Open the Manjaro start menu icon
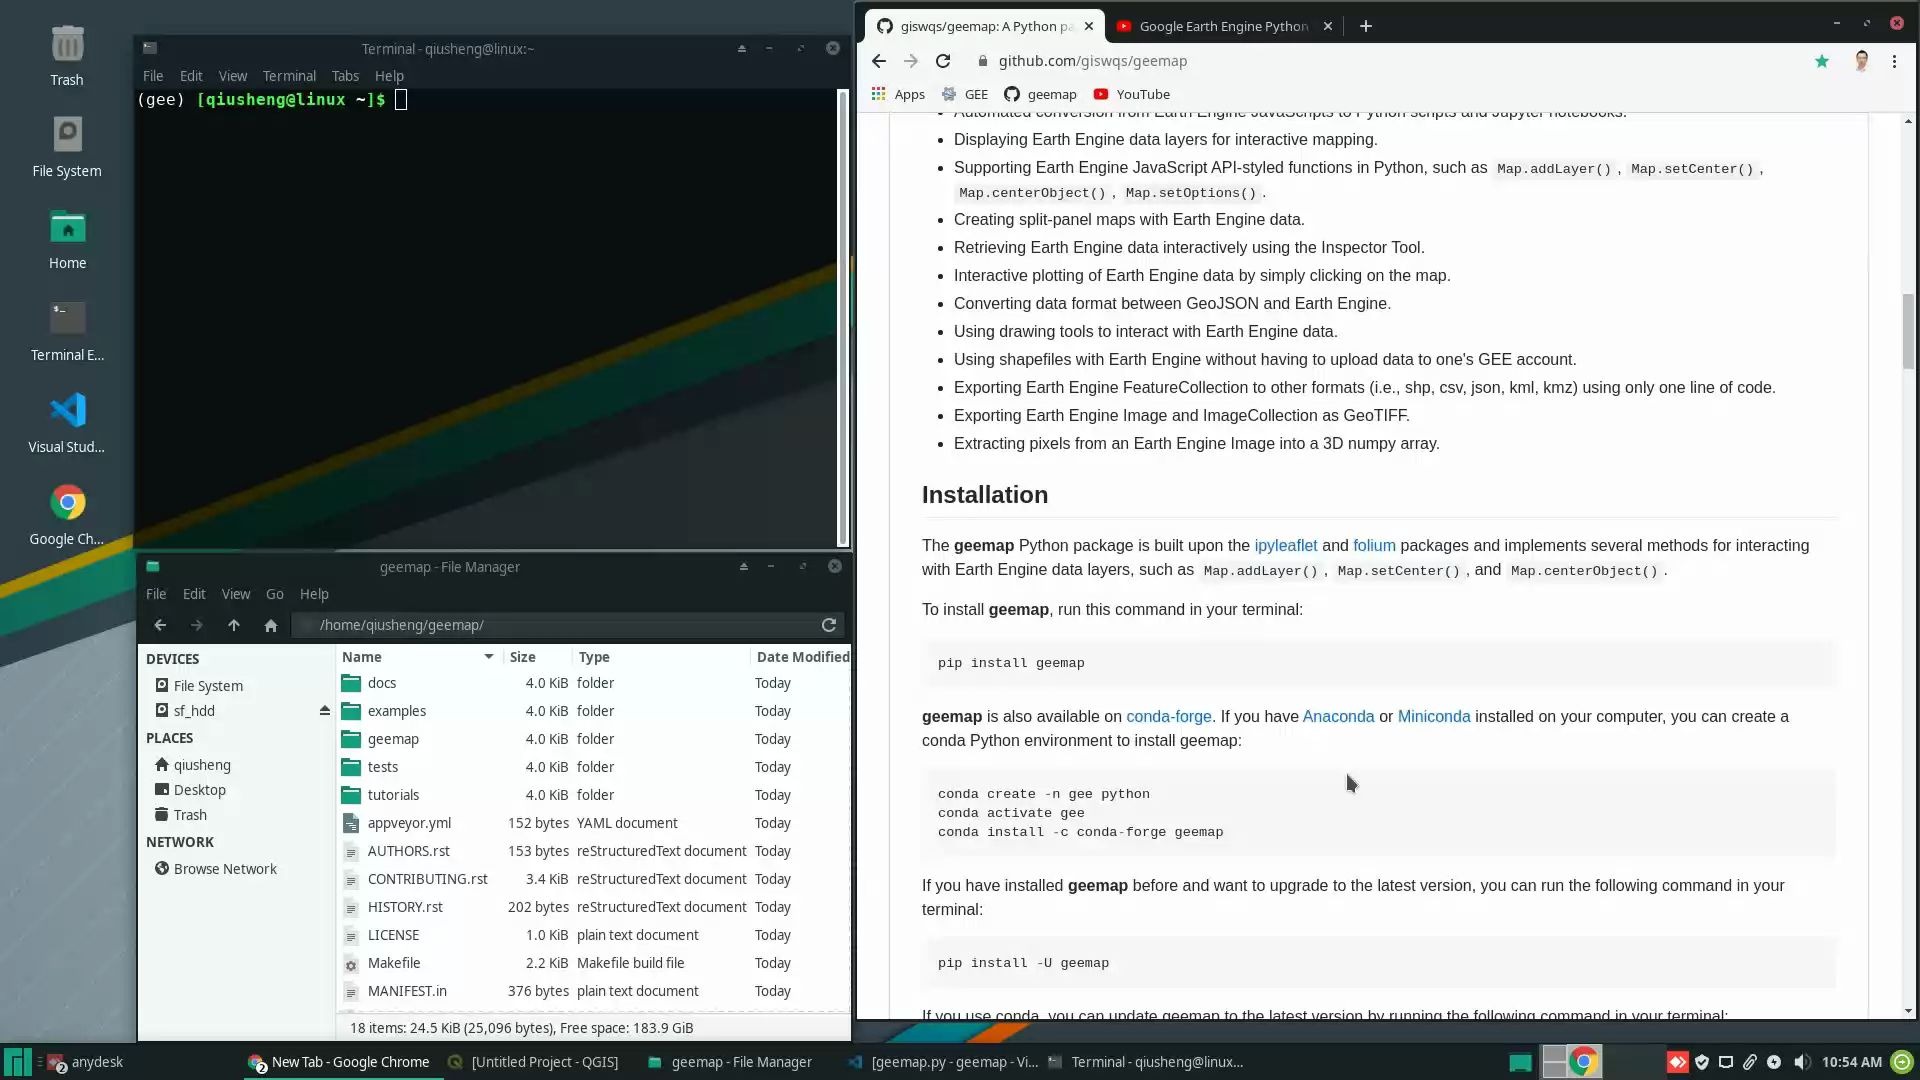This screenshot has height=1080, width=1920. [x=17, y=1062]
